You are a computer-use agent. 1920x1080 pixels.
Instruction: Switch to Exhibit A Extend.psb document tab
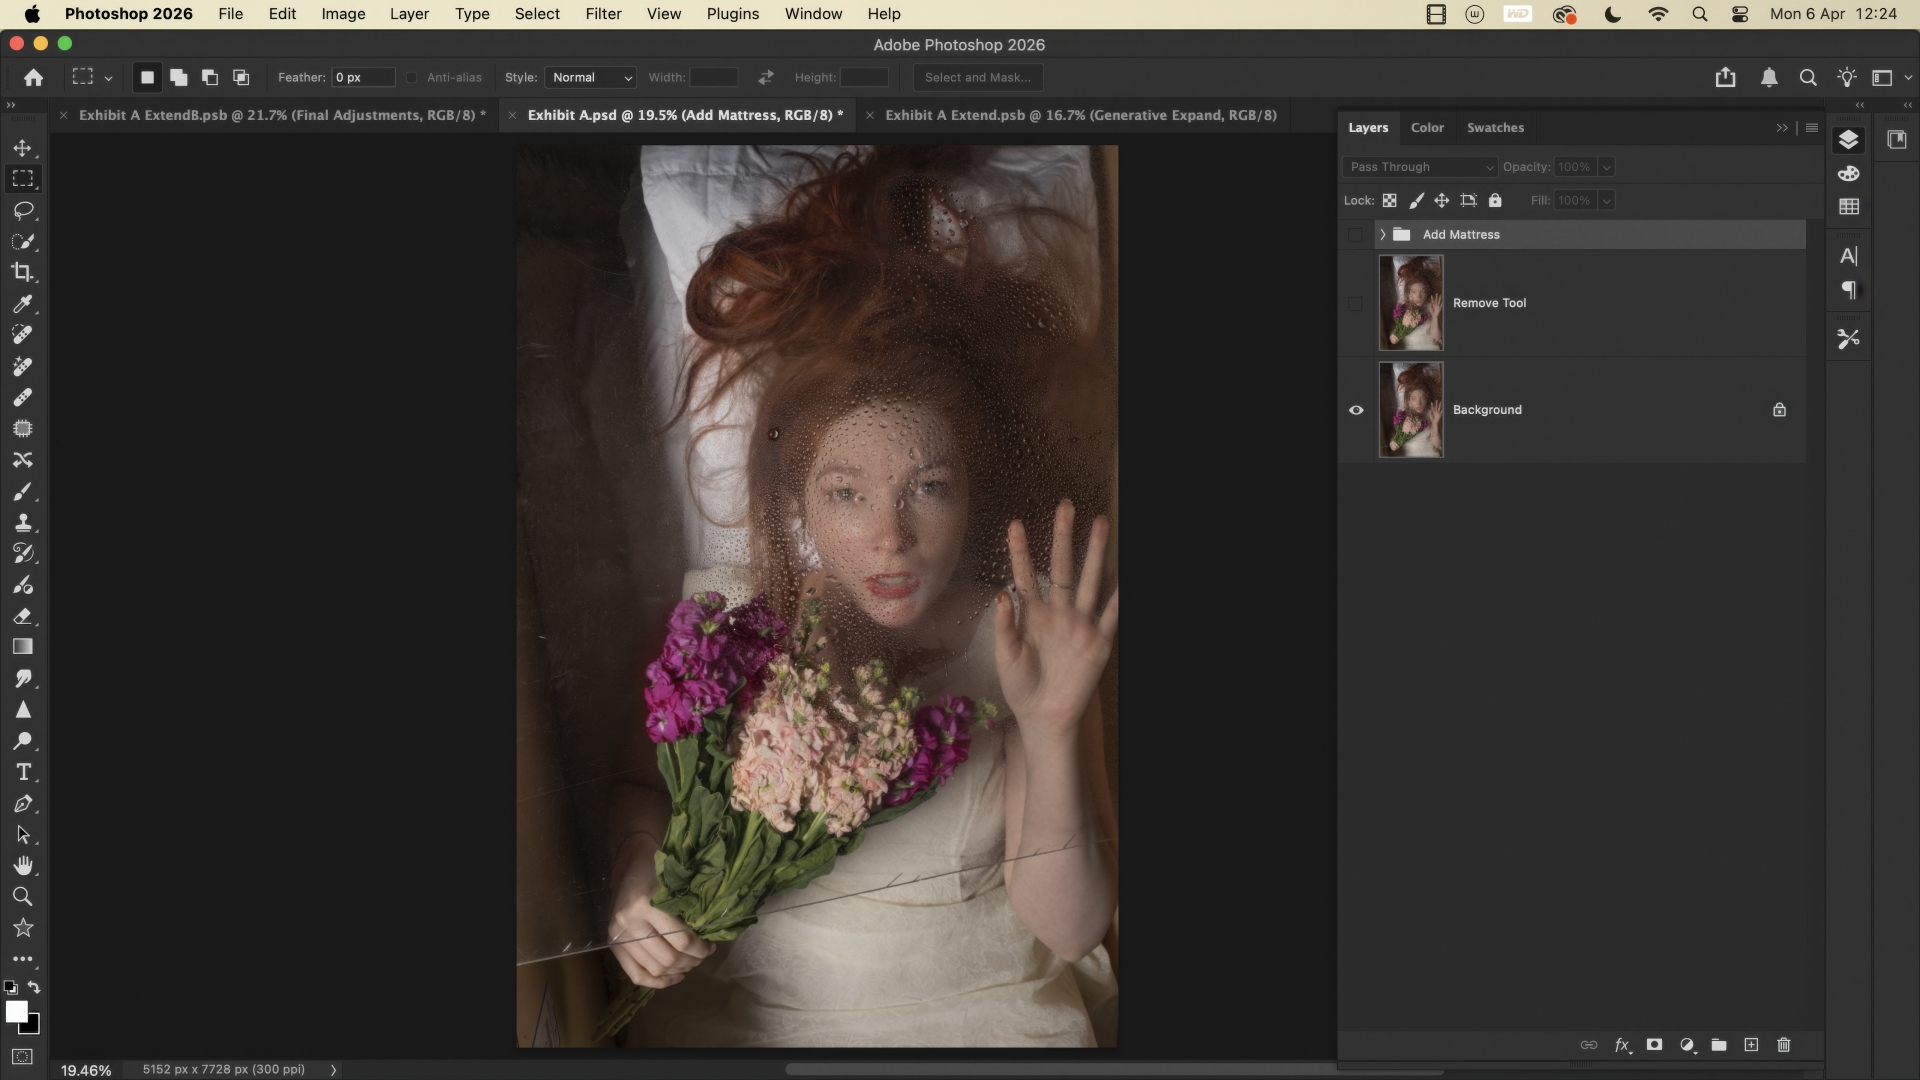tap(1080, 115)
